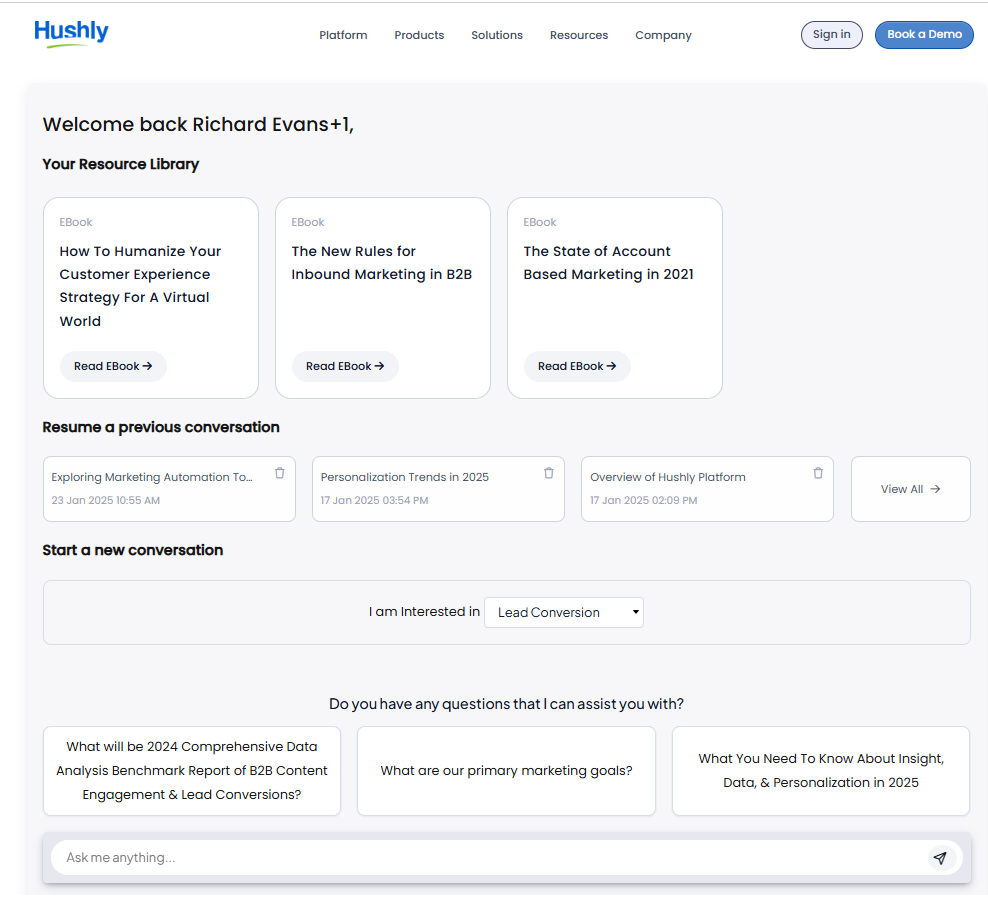The width and height of the screenshot is (988, 898).
Task: Ask What are our primary marketing goals
Action: pos(506,771)
